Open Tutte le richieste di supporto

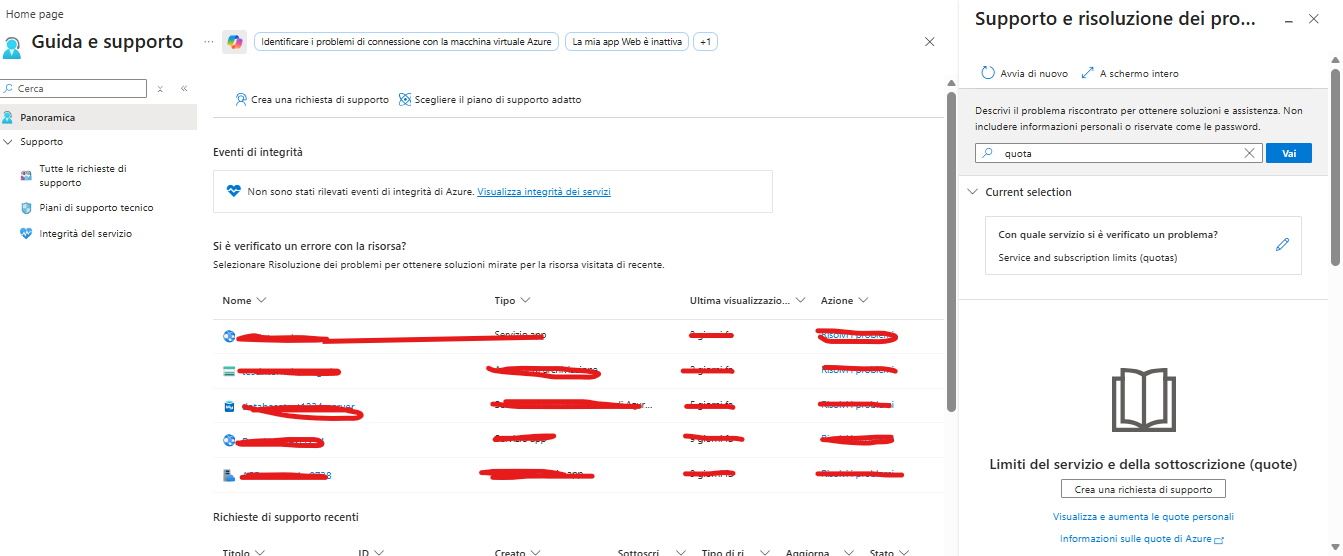pyautogui.click(x=83, y=176)
